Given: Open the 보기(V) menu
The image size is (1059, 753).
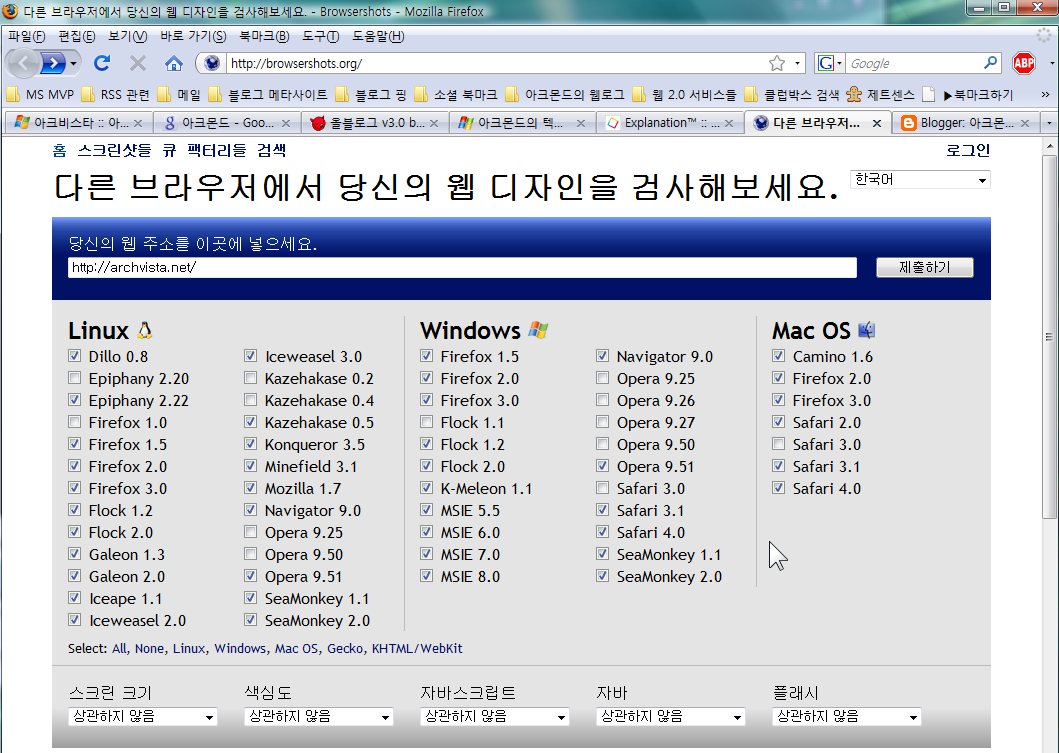Looking at the screenshot, I should click(127, 36).
